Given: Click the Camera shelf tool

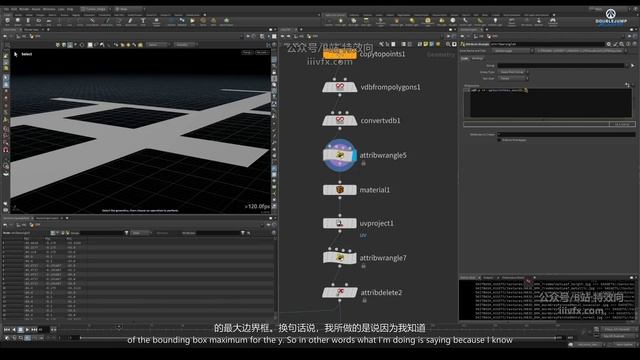Looking at the screenshot, I should [x=329, y=21].
